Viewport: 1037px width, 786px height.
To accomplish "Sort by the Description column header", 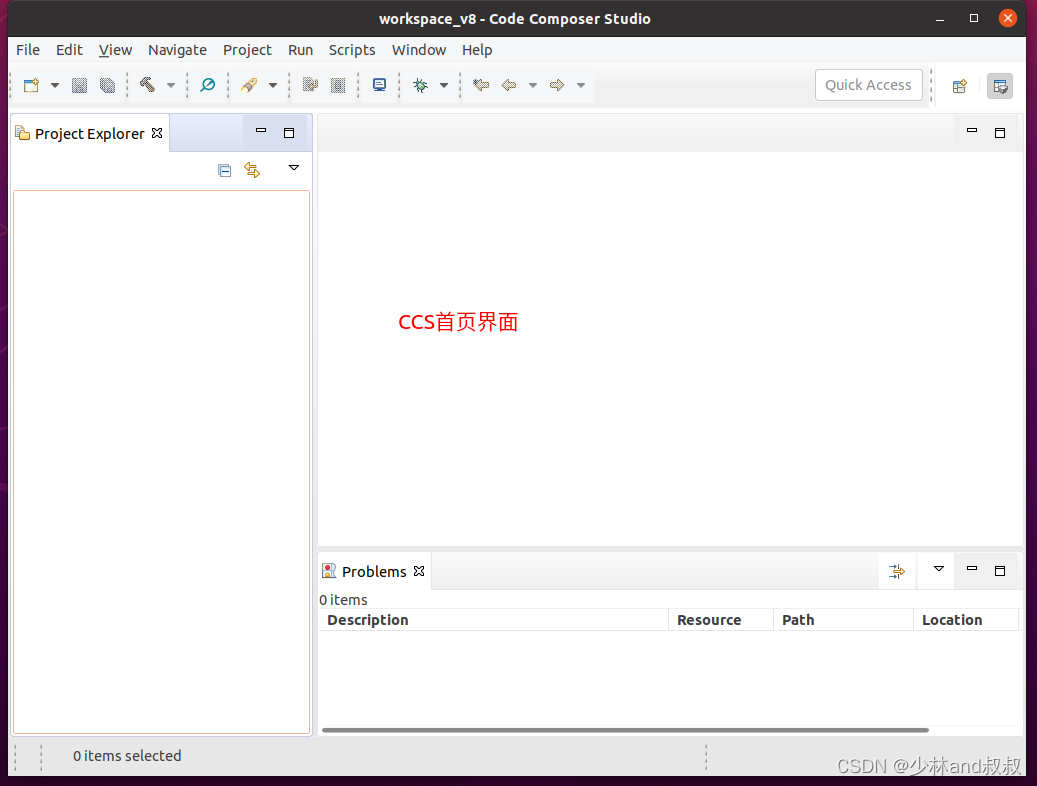I will [493, 620].
